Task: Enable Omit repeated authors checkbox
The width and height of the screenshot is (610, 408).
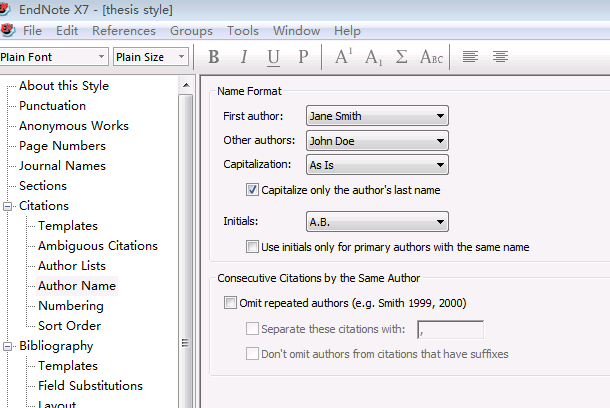Action: [230, 303]
